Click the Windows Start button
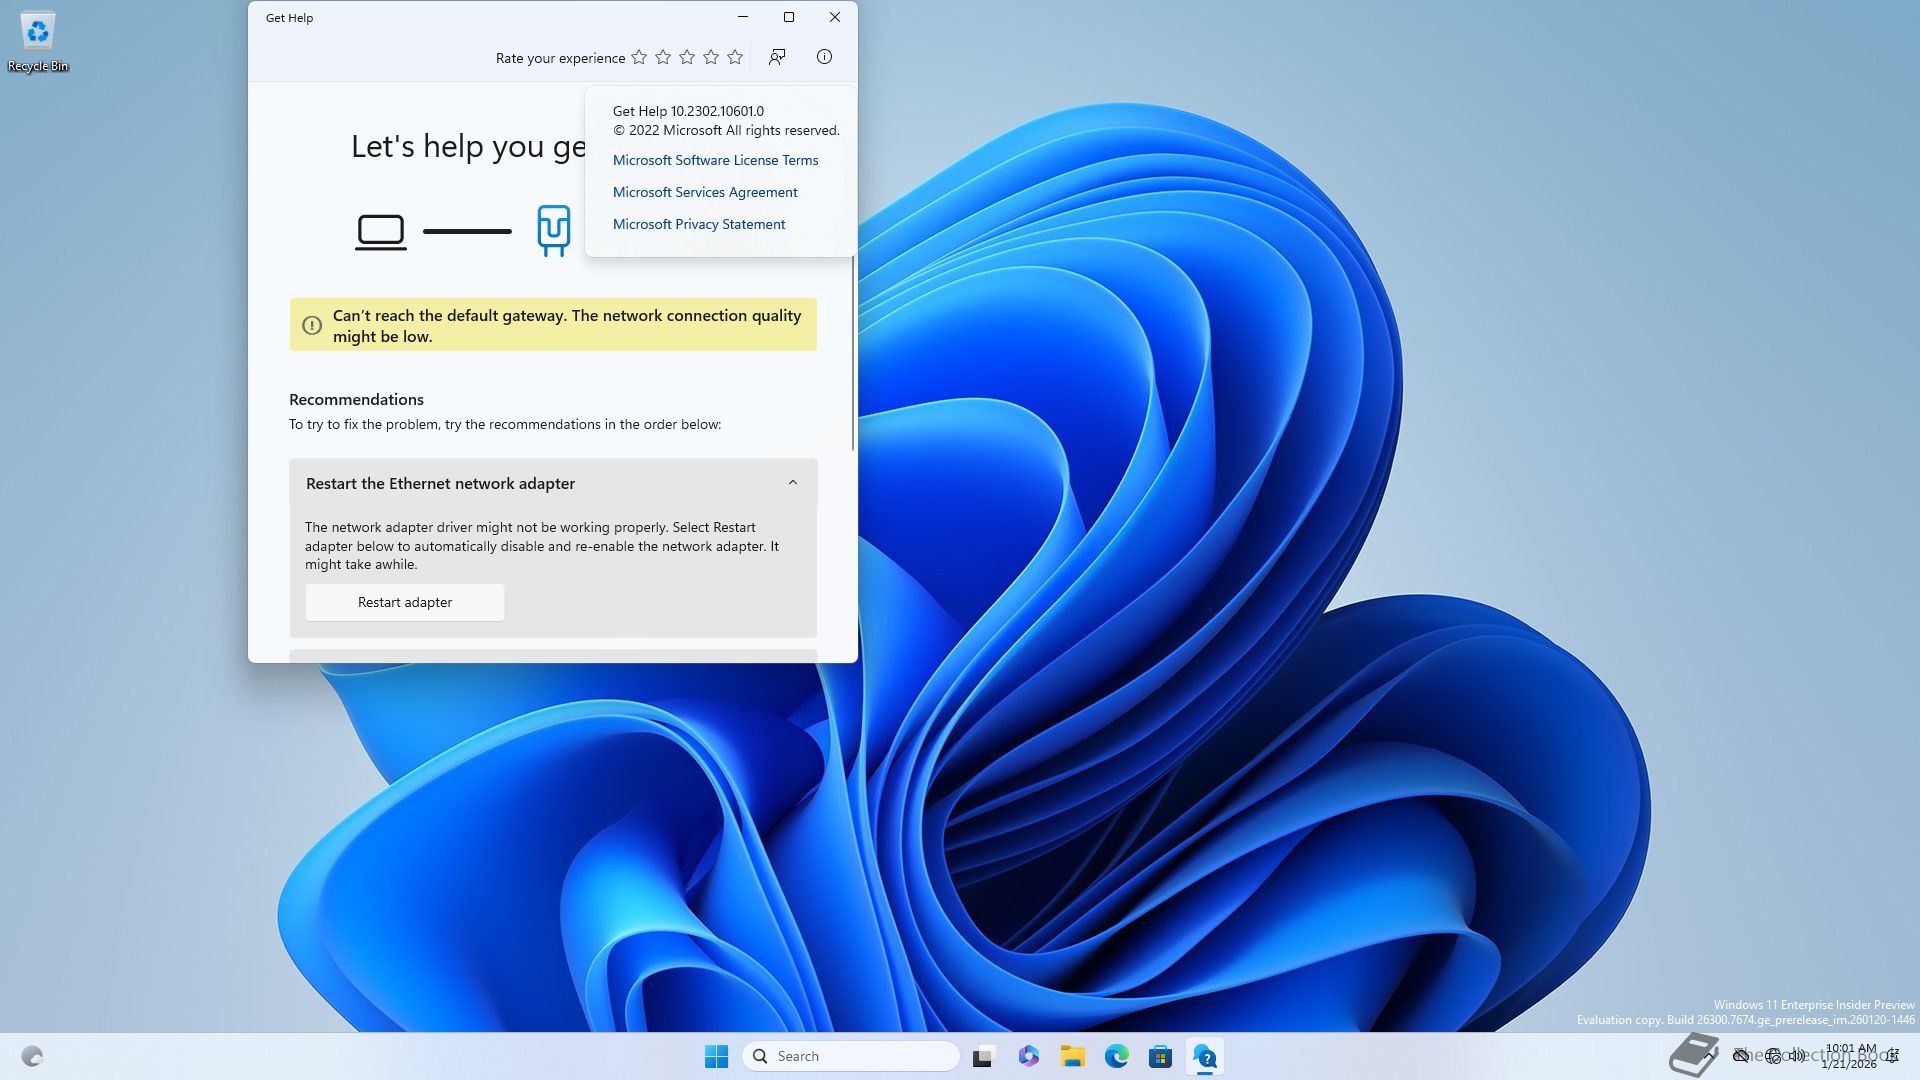This screenshot has width=1920, height=1080. click(716, 1056)
